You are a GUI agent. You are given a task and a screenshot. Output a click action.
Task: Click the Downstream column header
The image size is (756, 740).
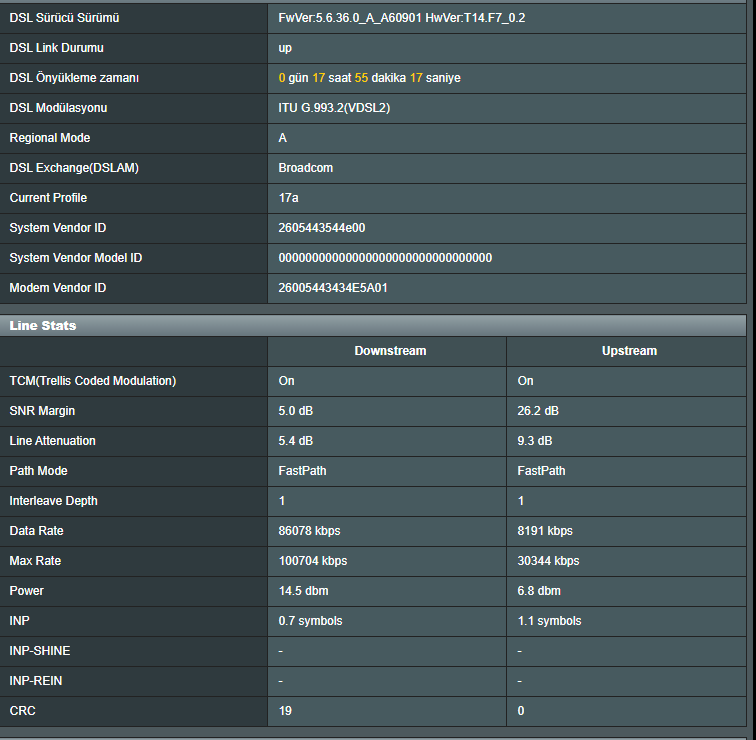[390, 351]
